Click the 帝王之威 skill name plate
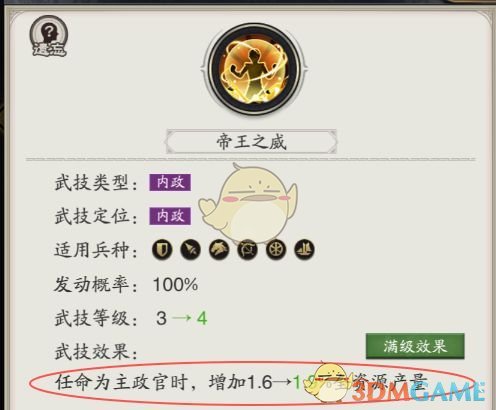This screenshot has width=496, height=410. point(252,142)
